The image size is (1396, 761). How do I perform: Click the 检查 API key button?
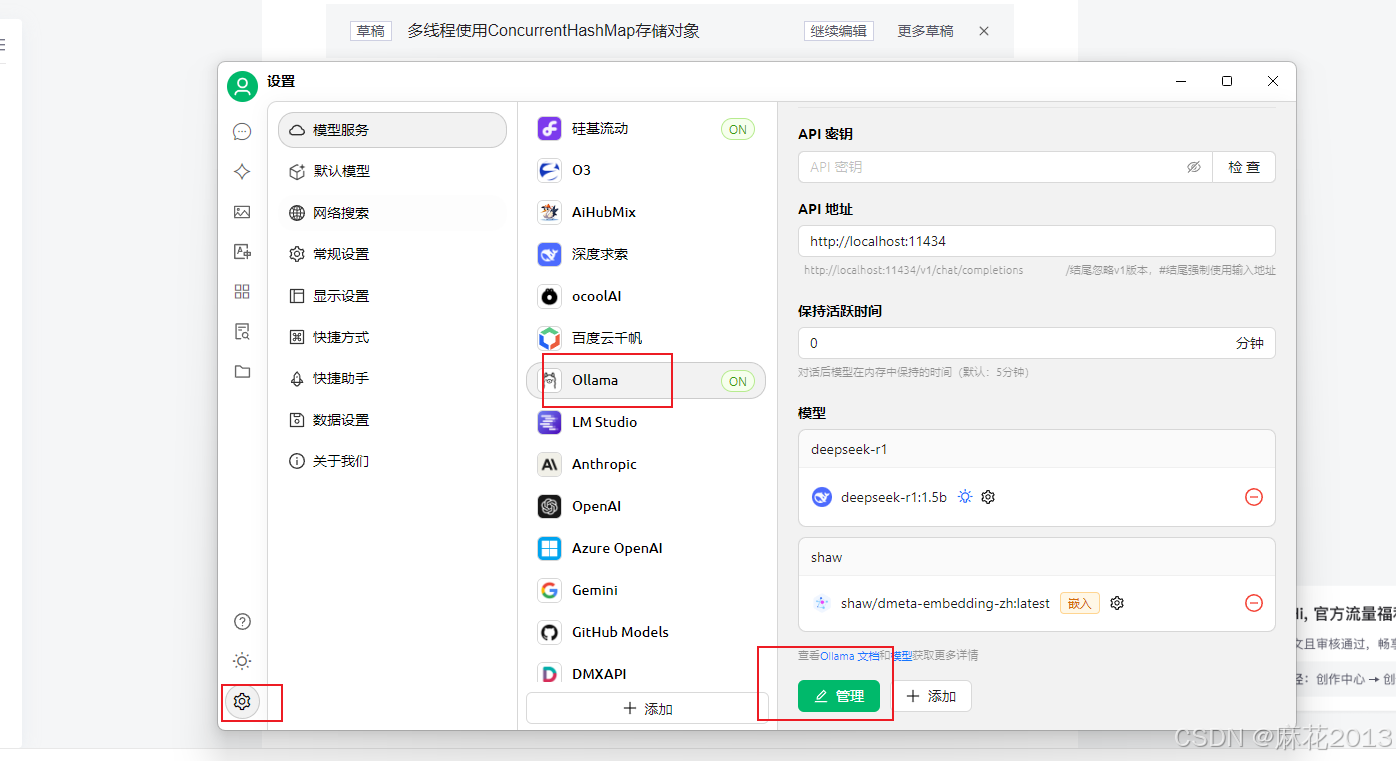[1244, 167]
